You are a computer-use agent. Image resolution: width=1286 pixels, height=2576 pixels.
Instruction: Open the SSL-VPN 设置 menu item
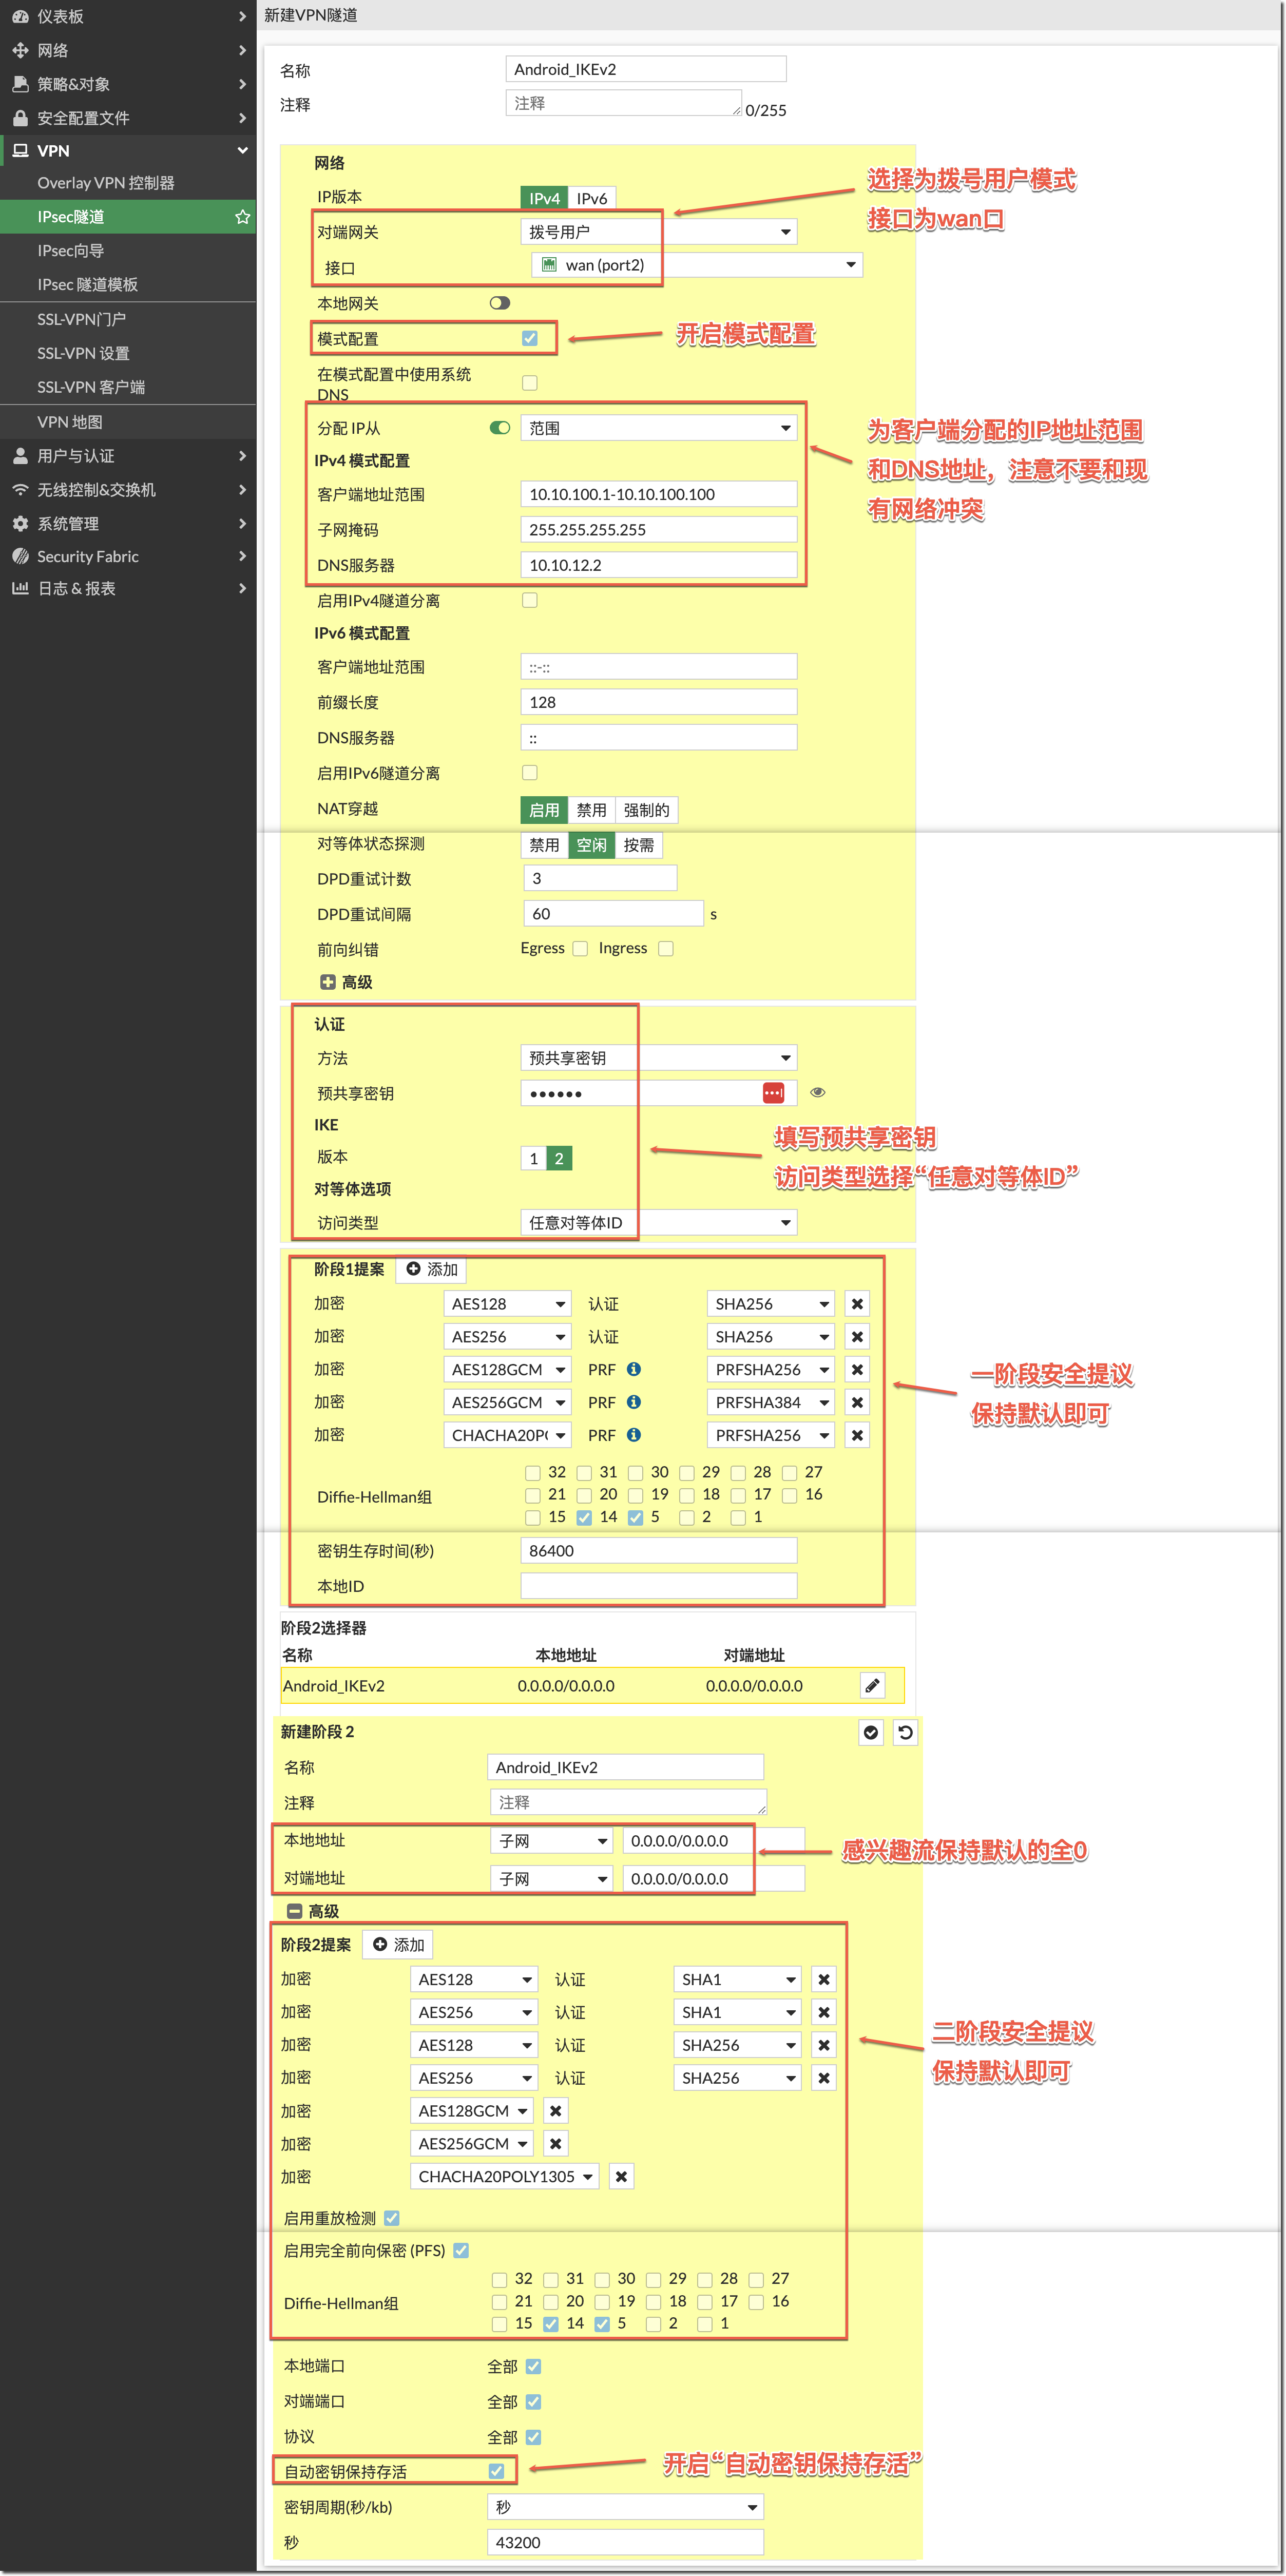coord(83,353)
